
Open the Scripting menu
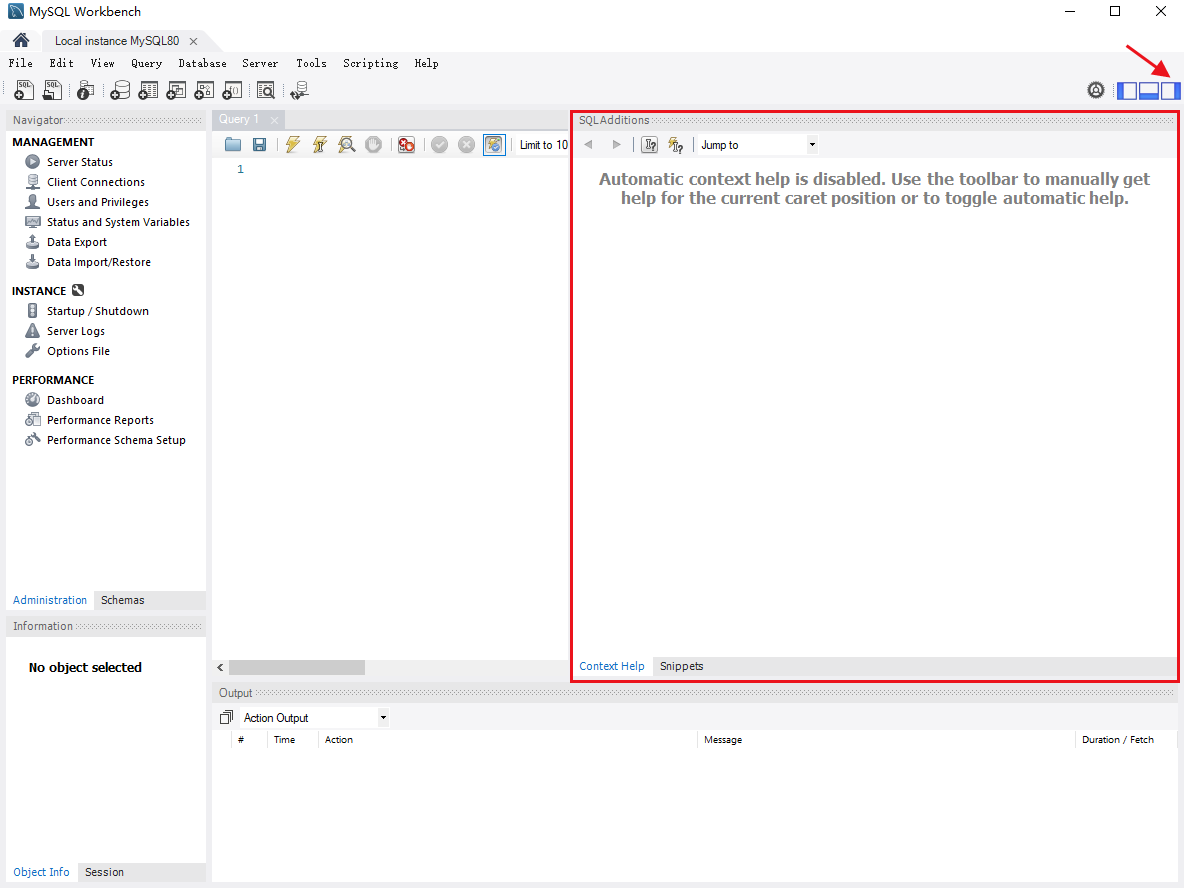pos(370,63)
